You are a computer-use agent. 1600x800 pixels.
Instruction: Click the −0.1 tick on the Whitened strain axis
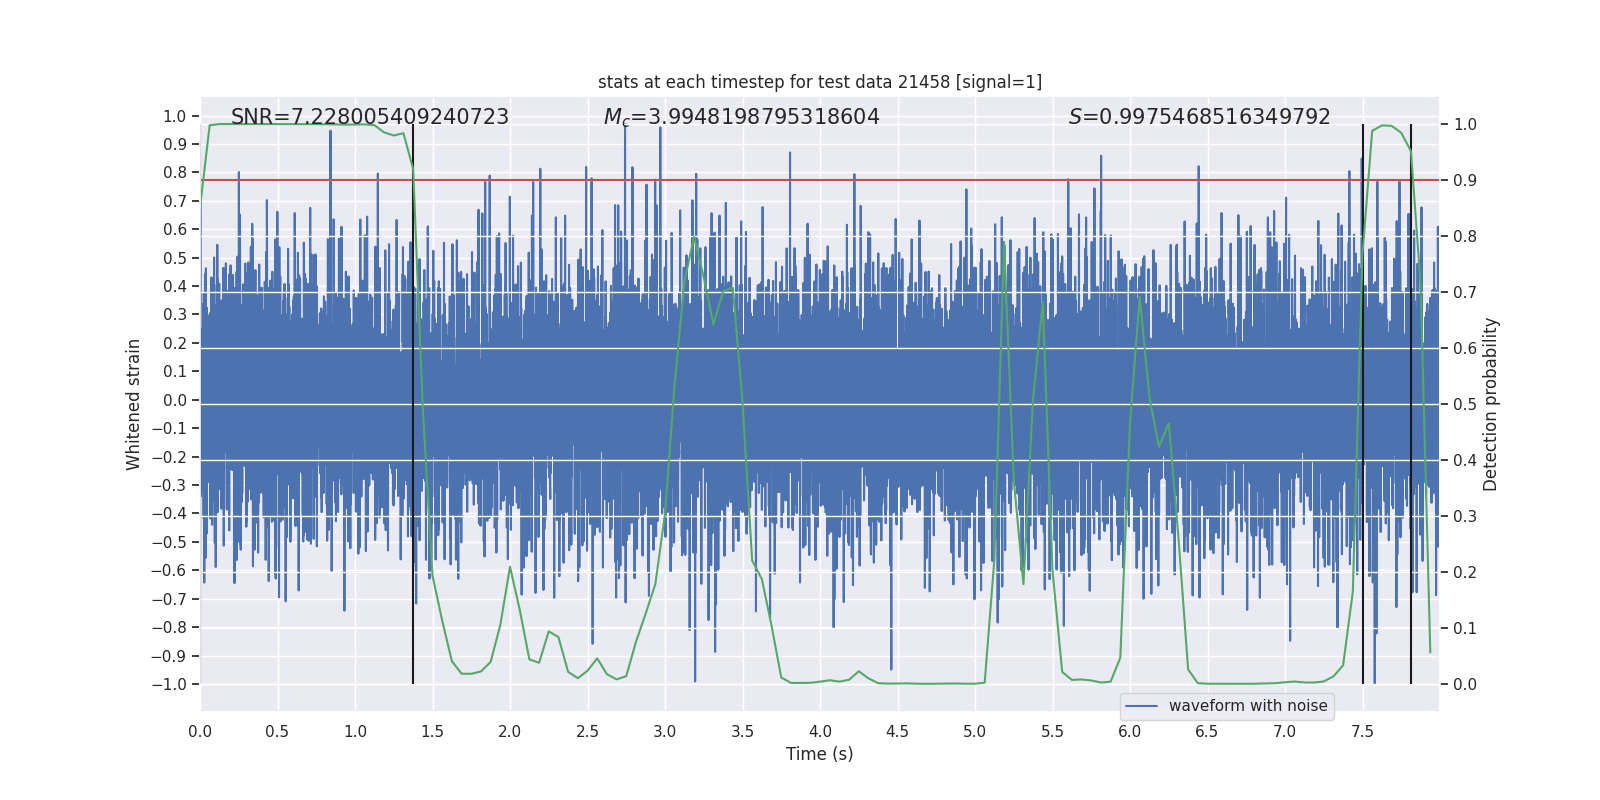click(x=169, y=429)
